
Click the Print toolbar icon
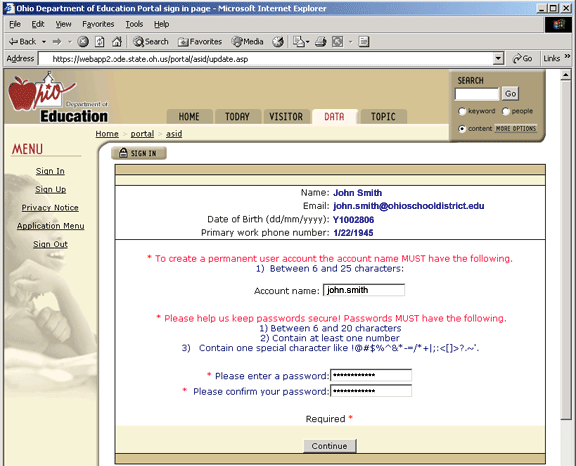tap(321, 42)
